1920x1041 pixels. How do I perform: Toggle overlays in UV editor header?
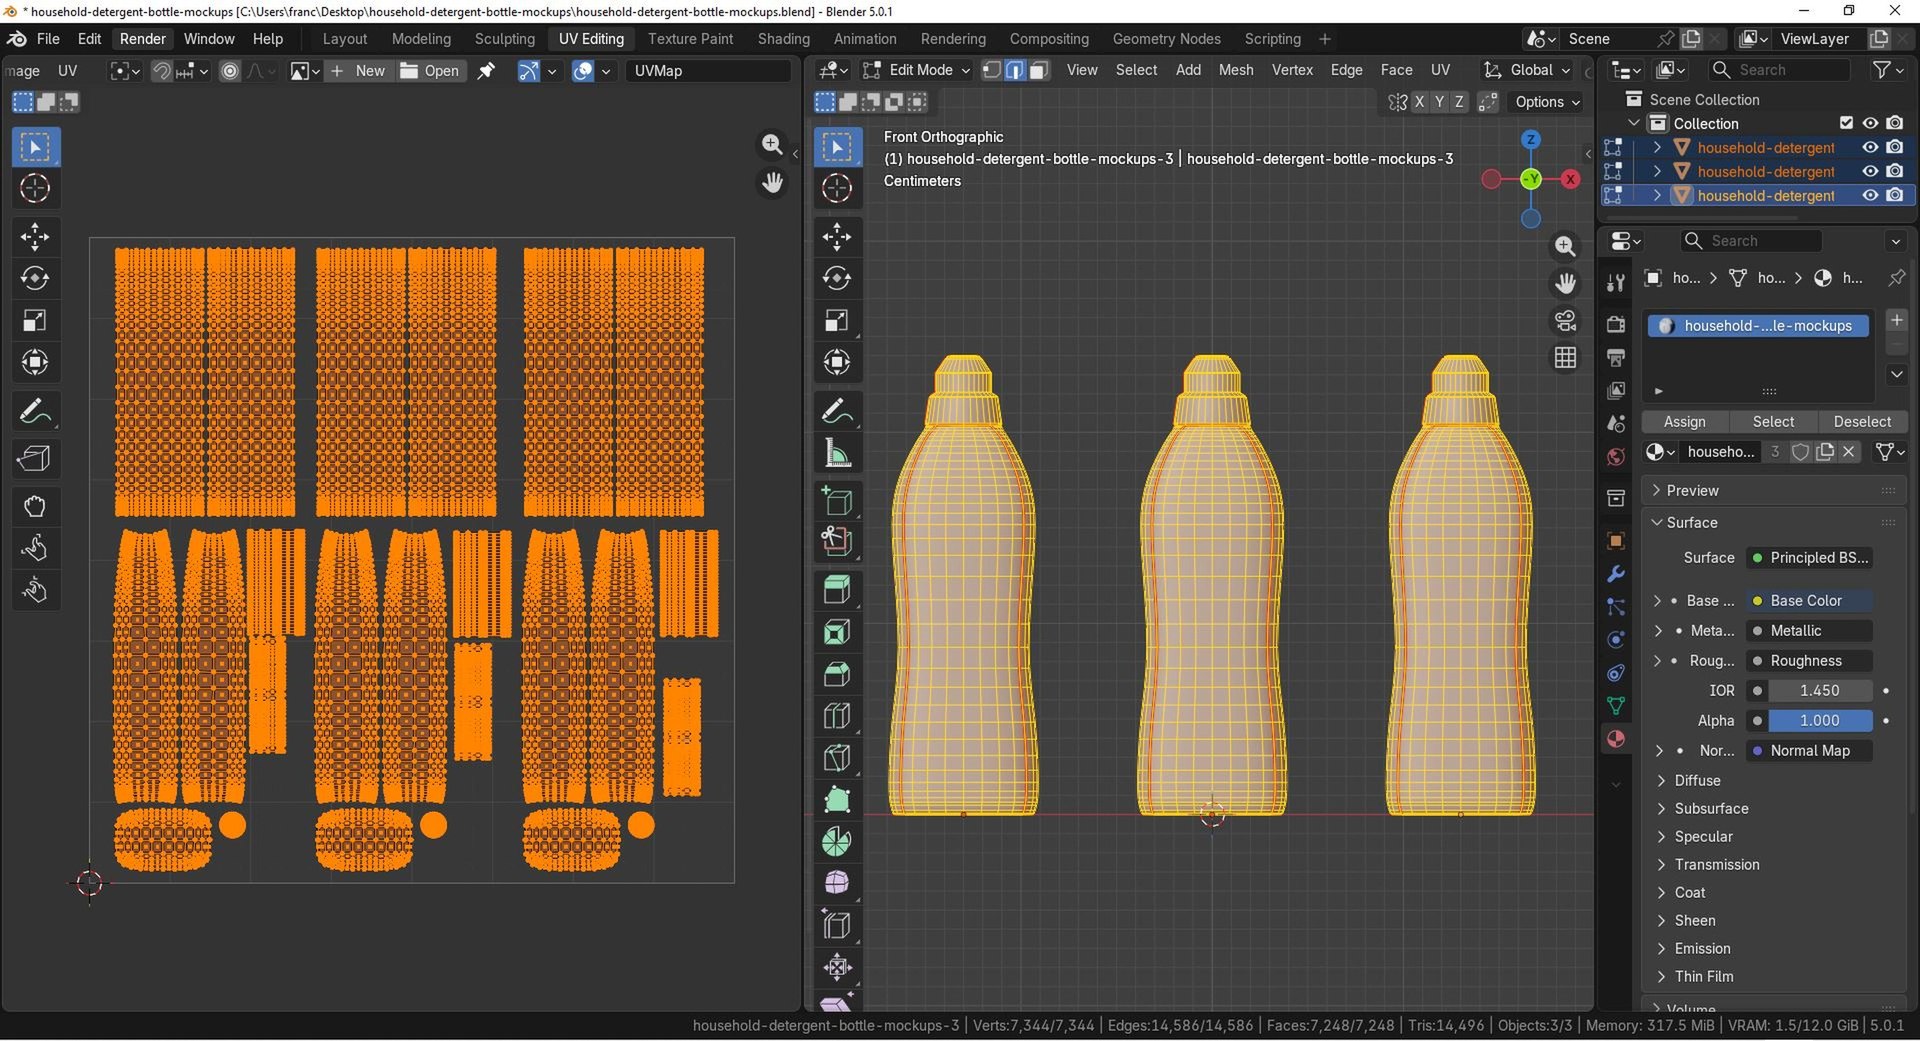coord(583,71)
